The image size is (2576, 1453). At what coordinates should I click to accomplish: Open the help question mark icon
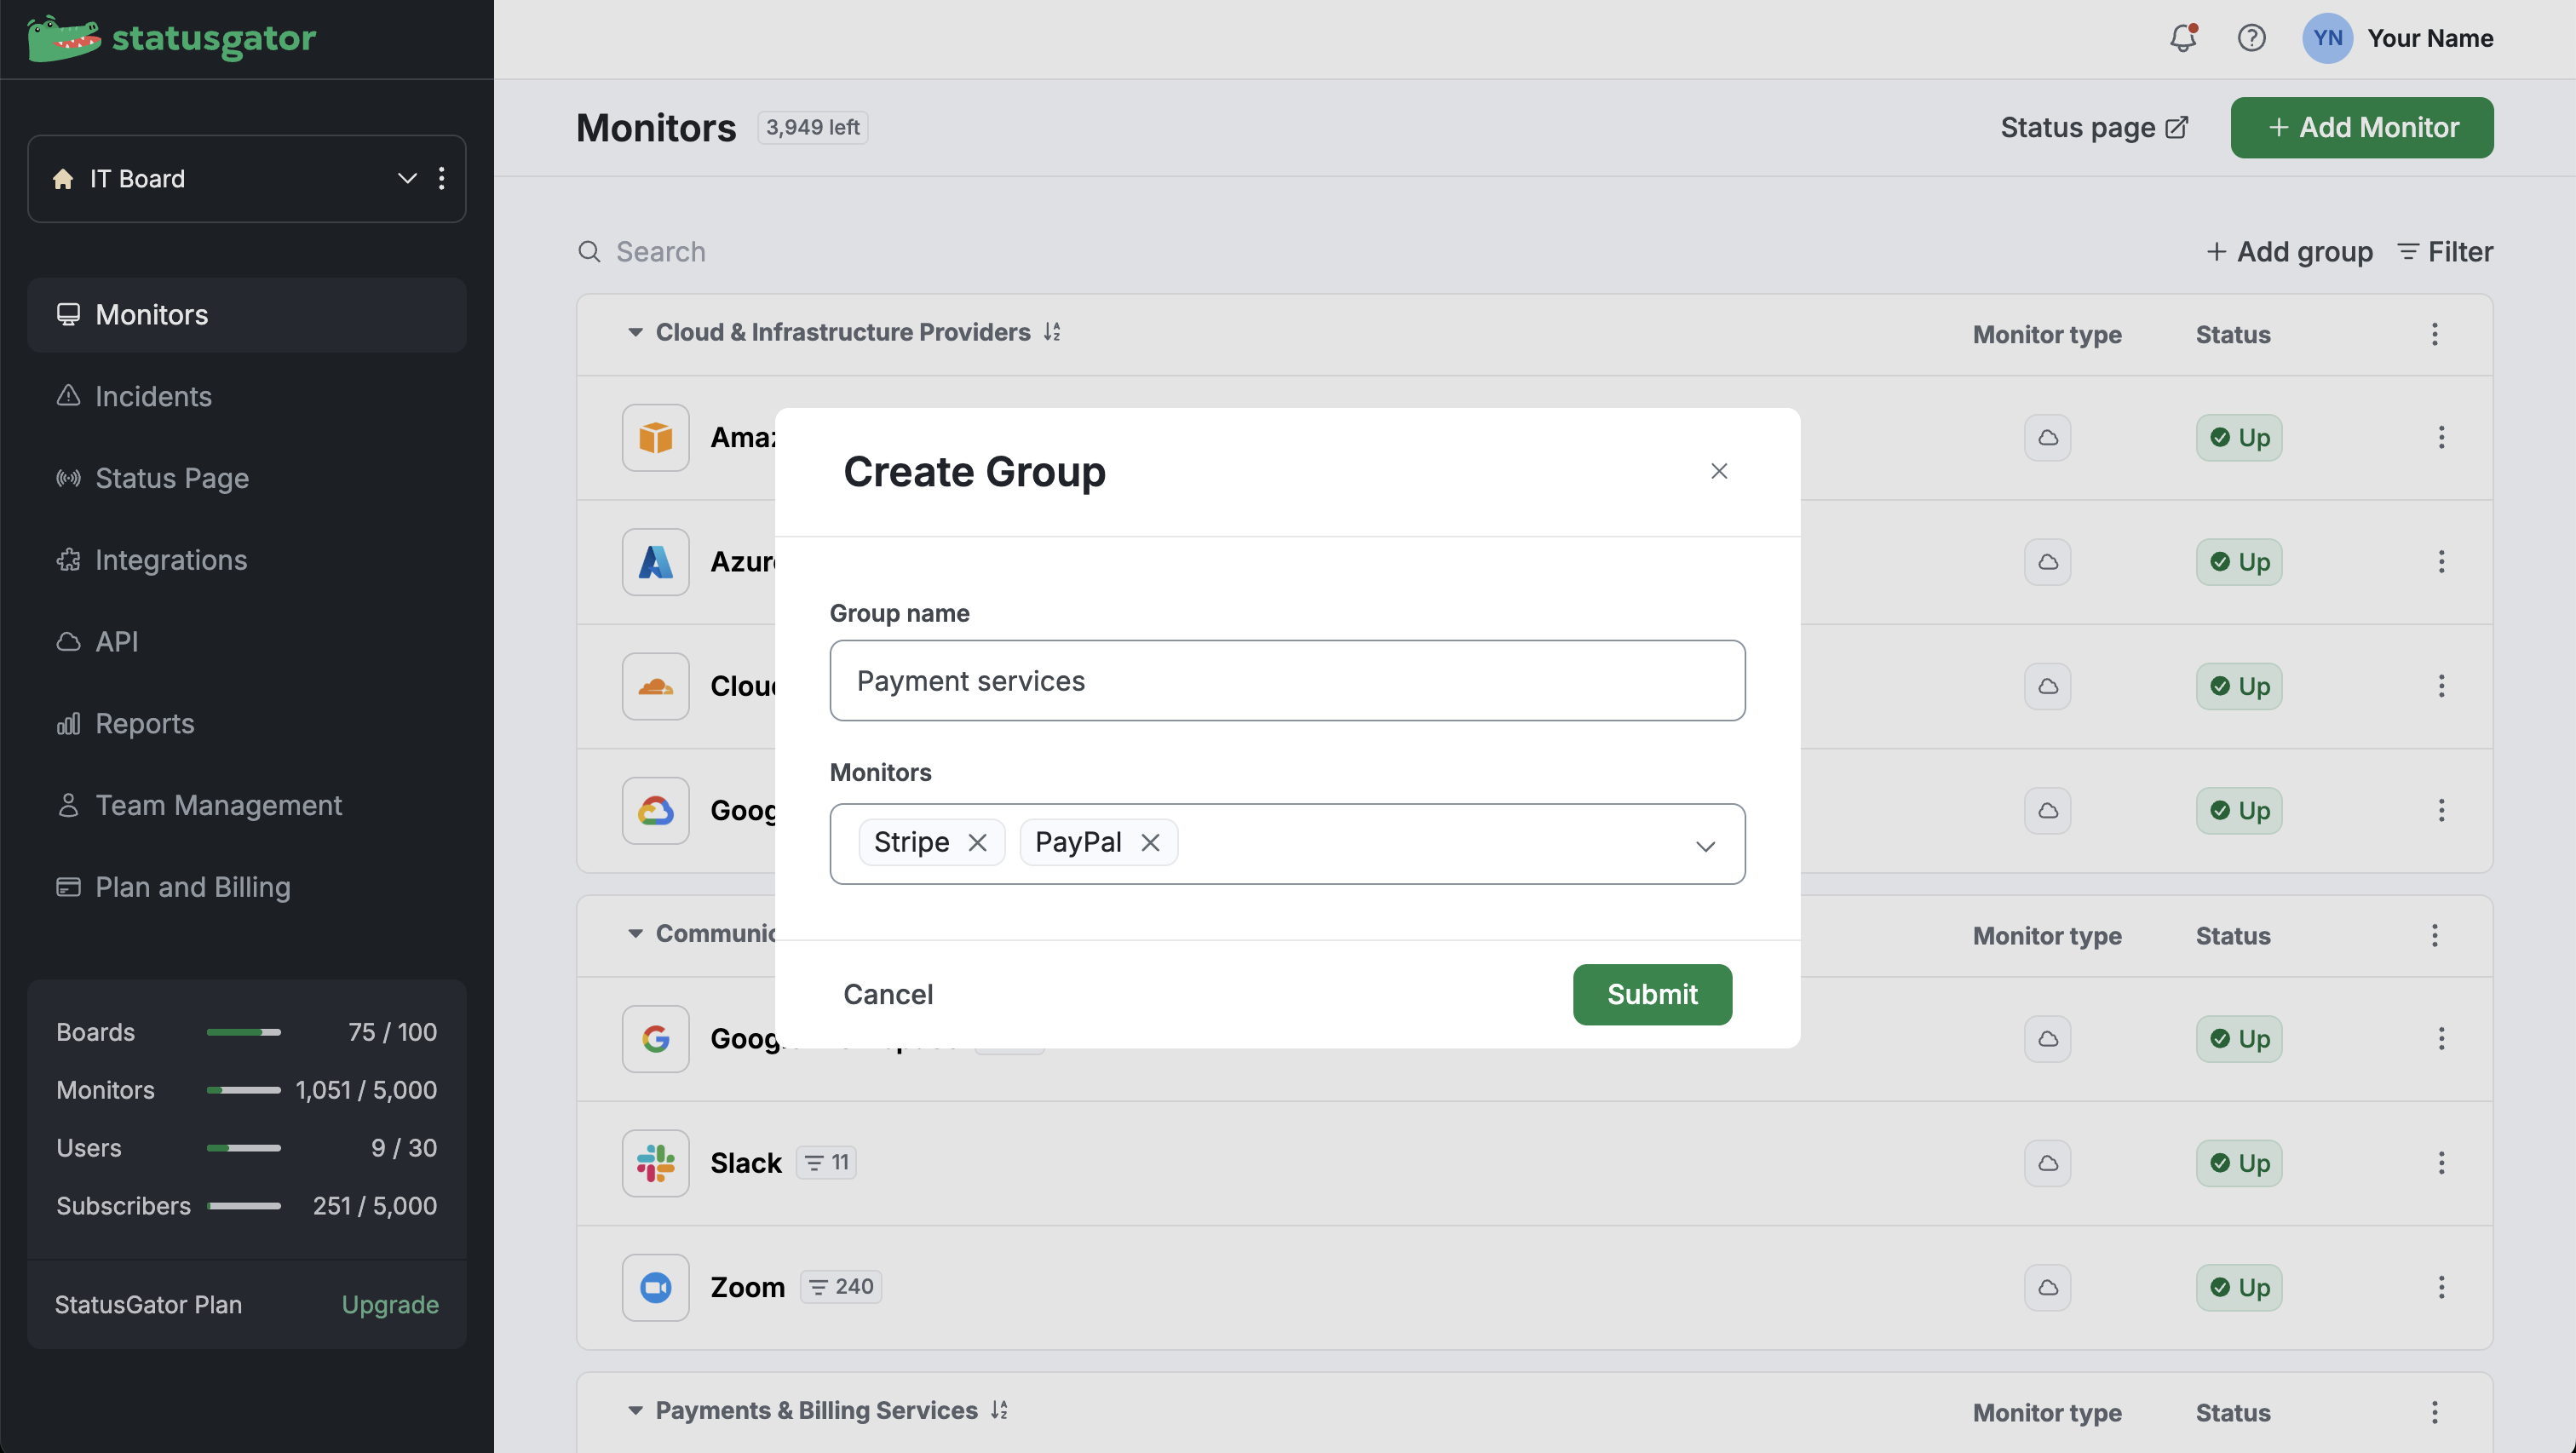click(2251, 38)
